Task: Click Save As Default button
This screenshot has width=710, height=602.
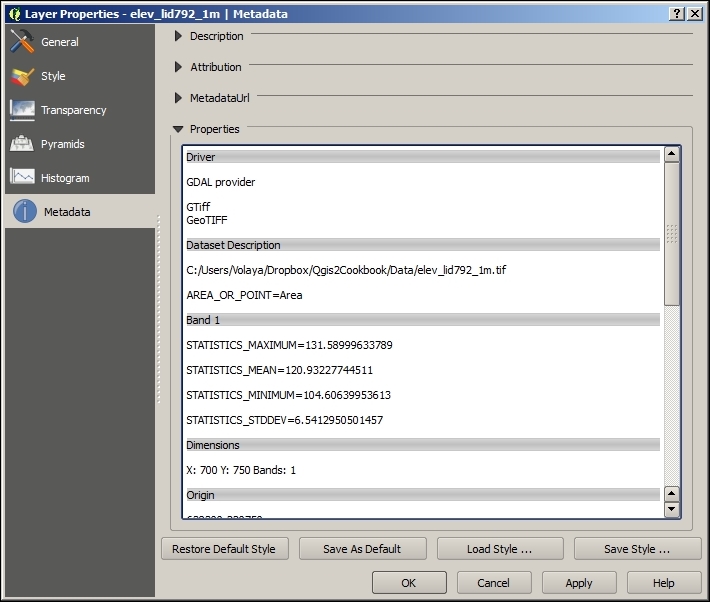Action: click(x=362, y=549)
